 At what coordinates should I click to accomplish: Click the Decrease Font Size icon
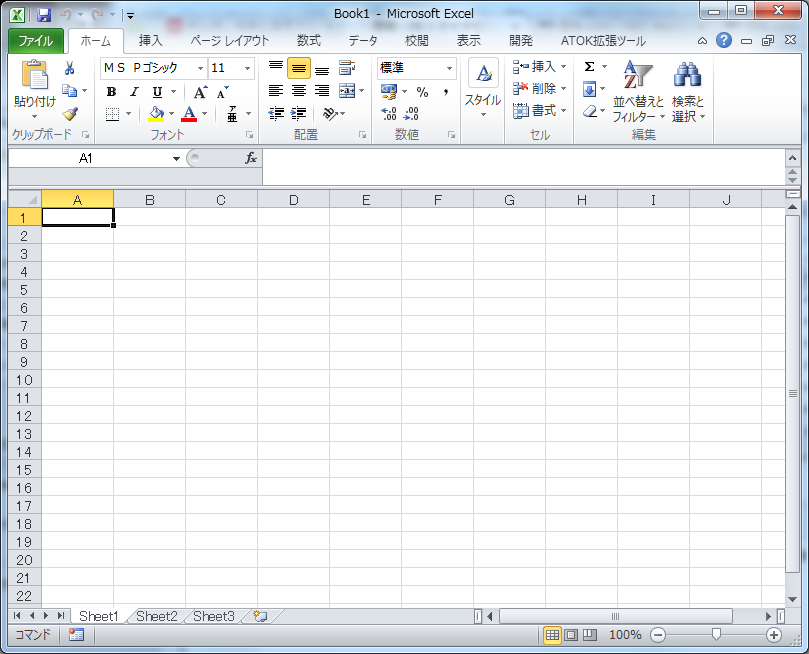coord(222,92)
